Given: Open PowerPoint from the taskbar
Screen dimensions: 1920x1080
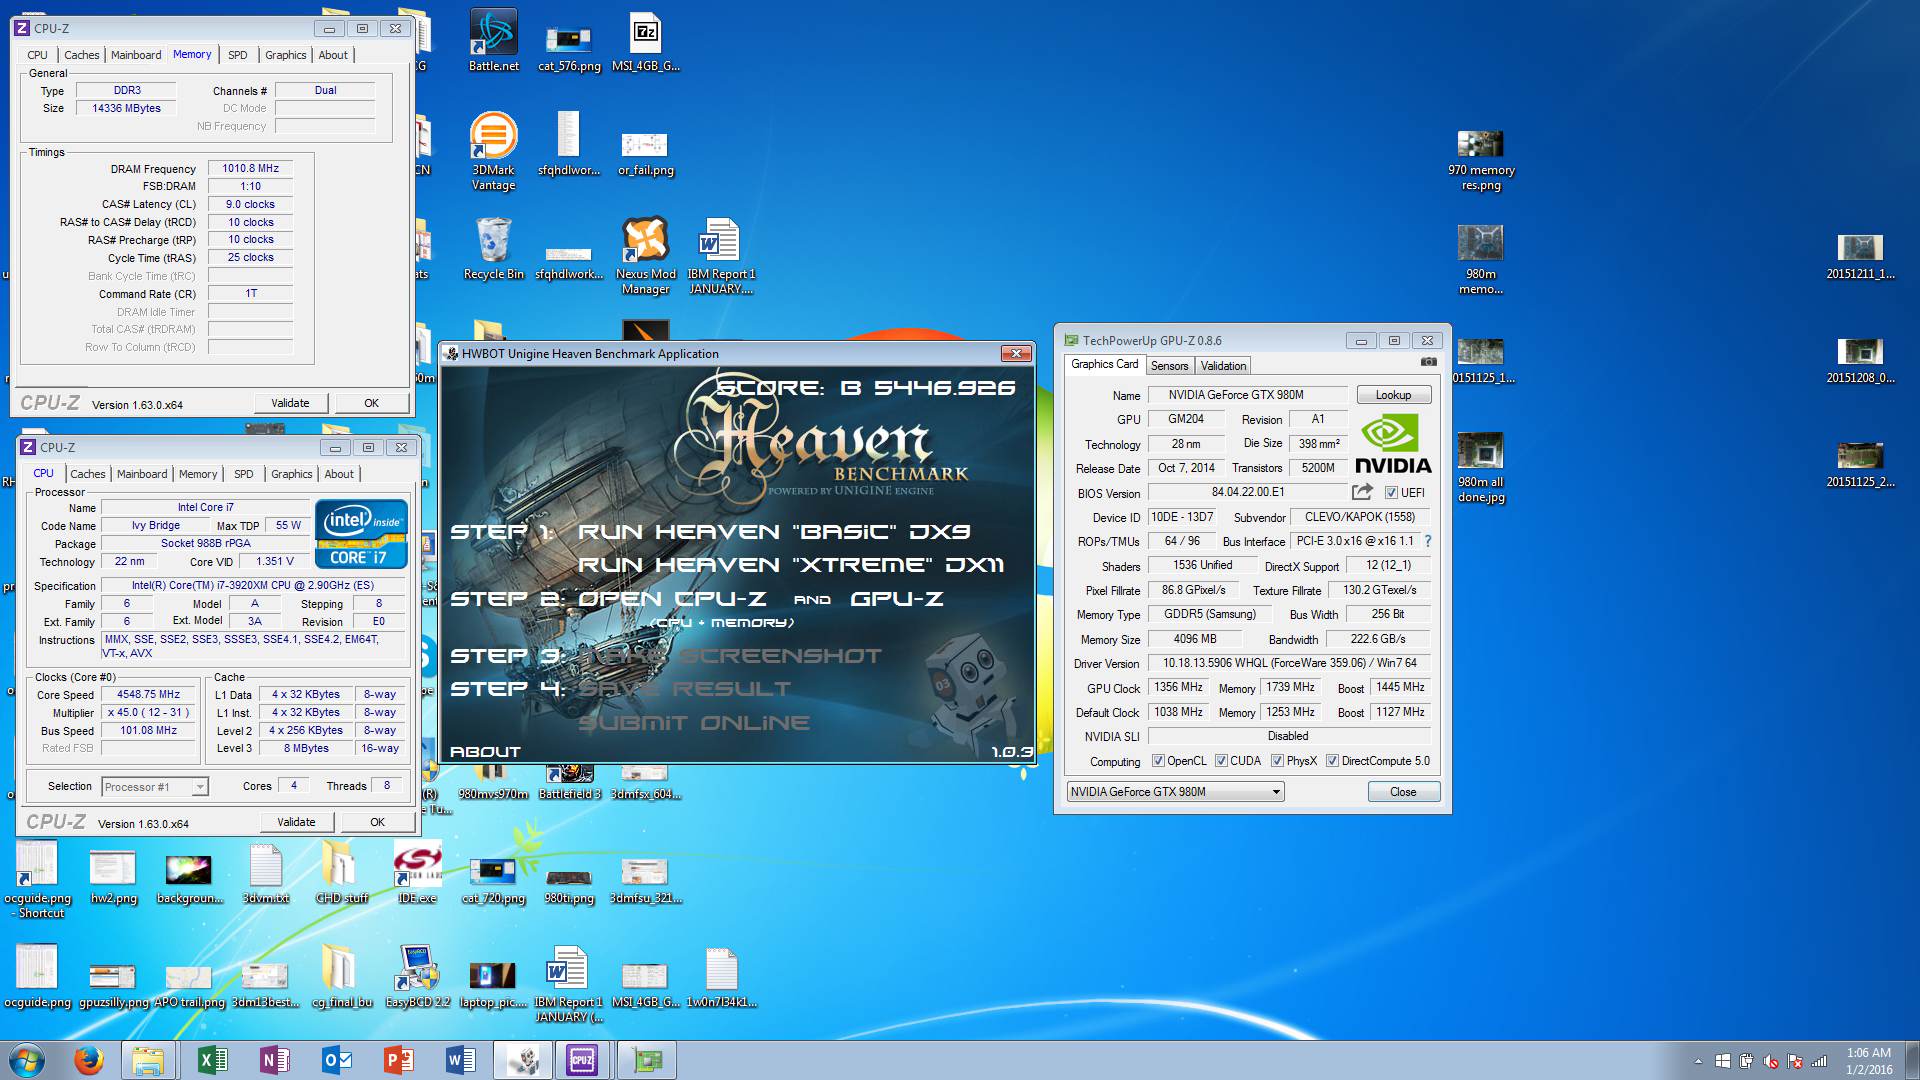Looking at the screenshot, I should coord(398,1060).
